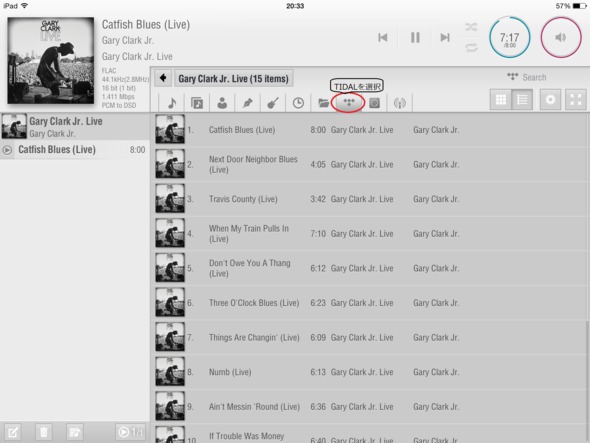The height and width of the screenshot is (443, 590).
Task: Select the TIDAL streaming icon
Action: [x=349, y=102]
